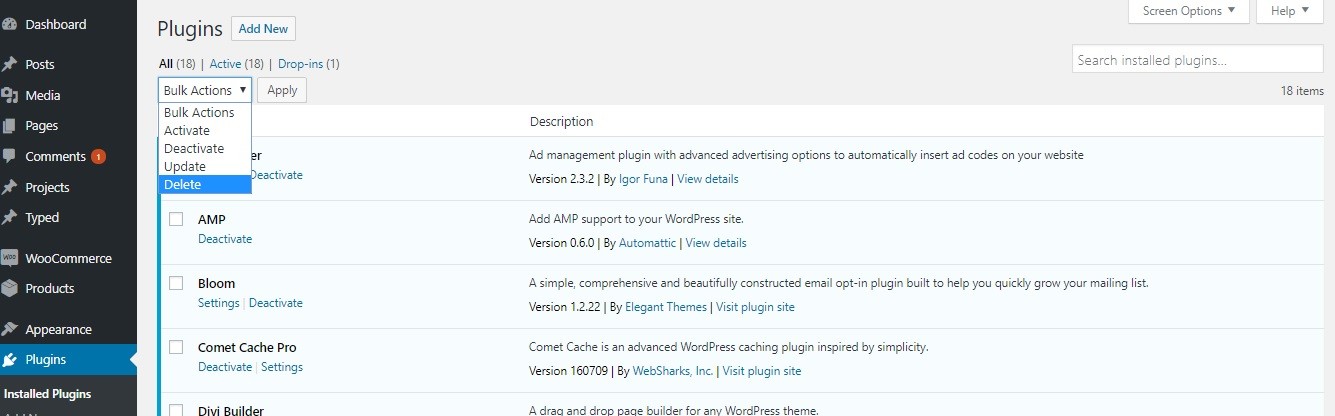
Task: Choose Delete in bulk actions list
Action: (205, 184)
